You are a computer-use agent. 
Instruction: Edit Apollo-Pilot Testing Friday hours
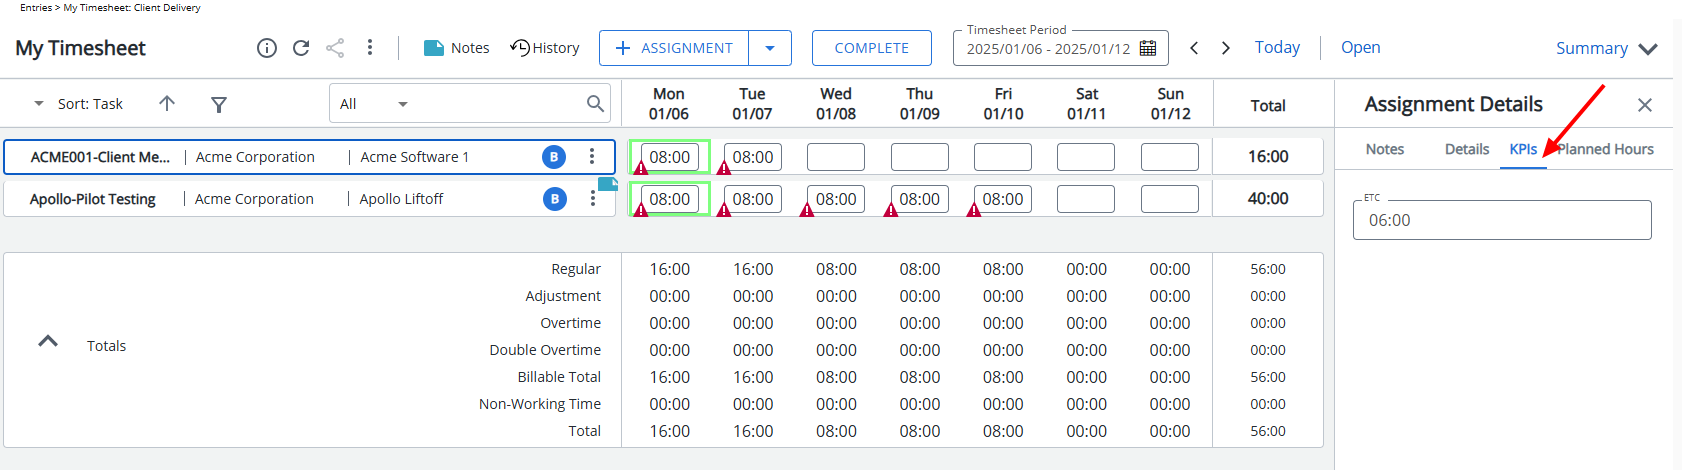click(x=1003, y=199)
